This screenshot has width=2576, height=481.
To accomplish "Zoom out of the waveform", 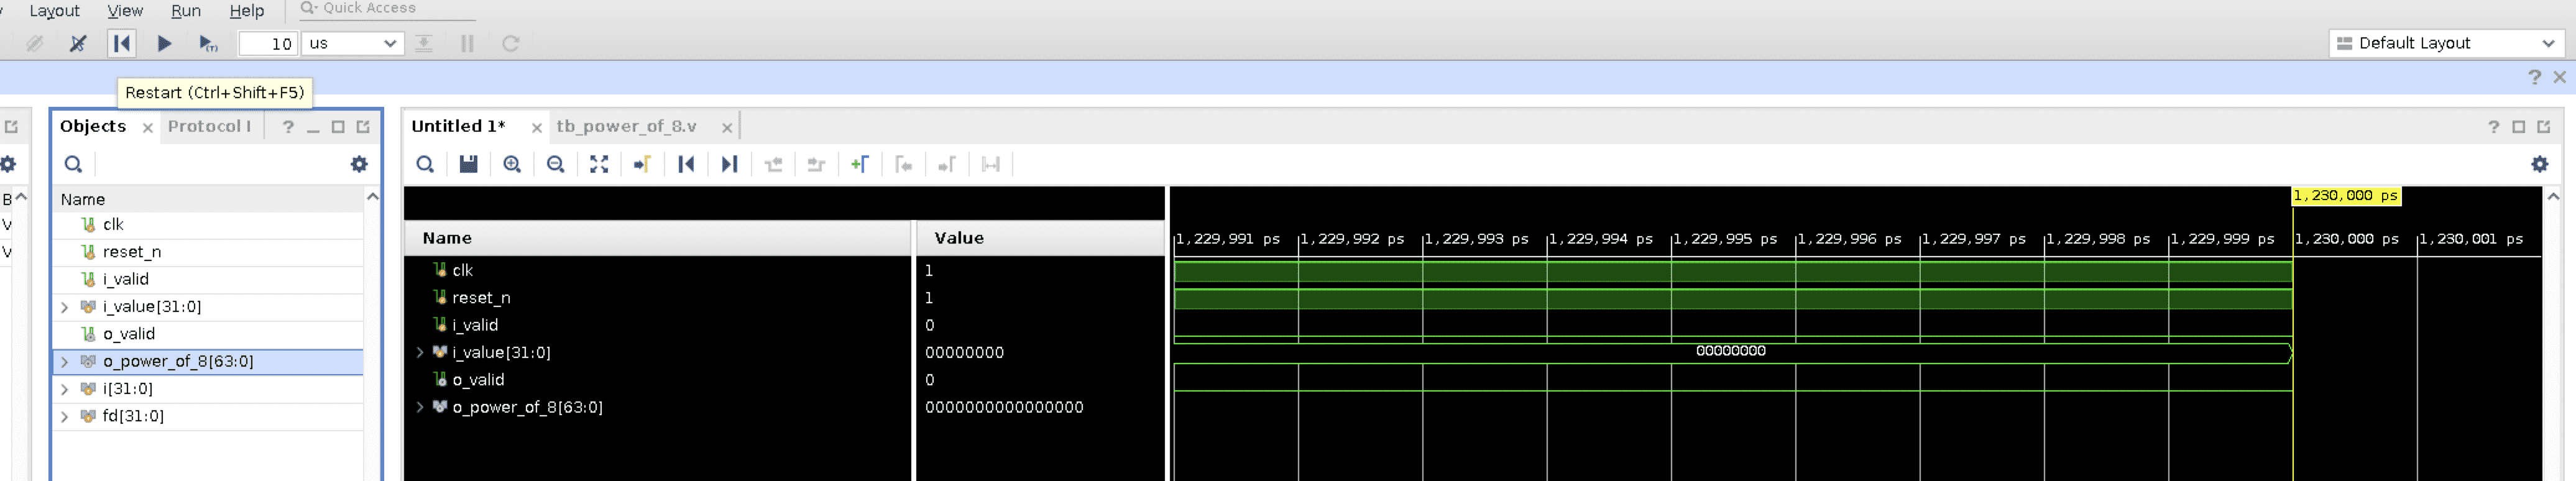I will point(555,164).
